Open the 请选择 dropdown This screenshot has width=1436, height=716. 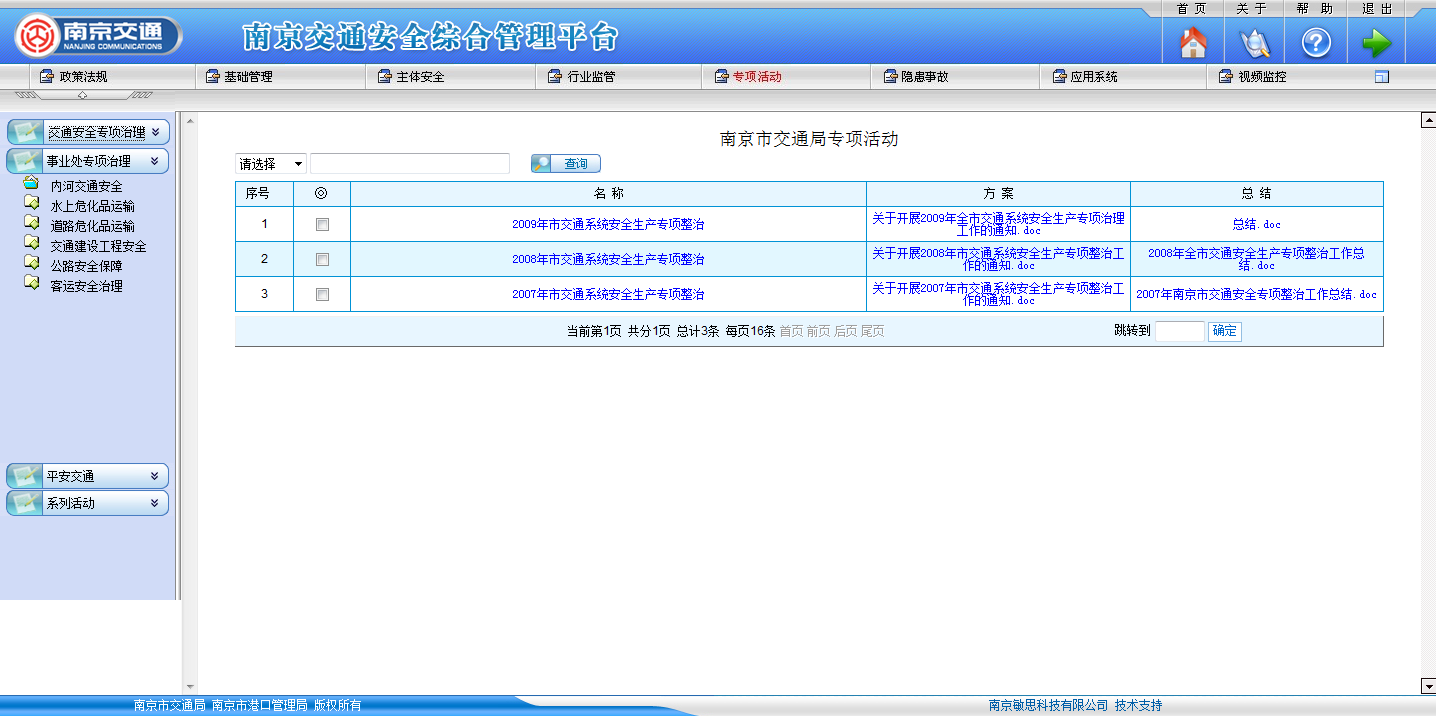click(x=271, y=164)
